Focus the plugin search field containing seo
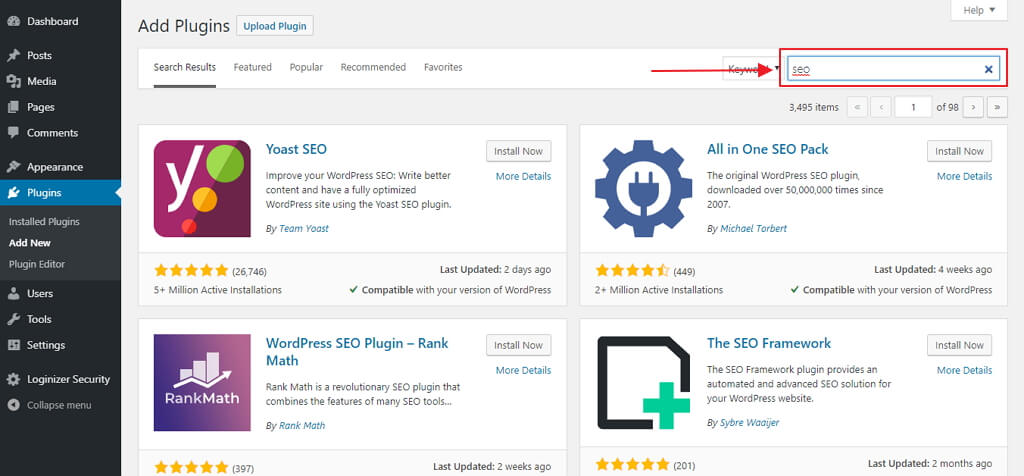 click(893, 69)
